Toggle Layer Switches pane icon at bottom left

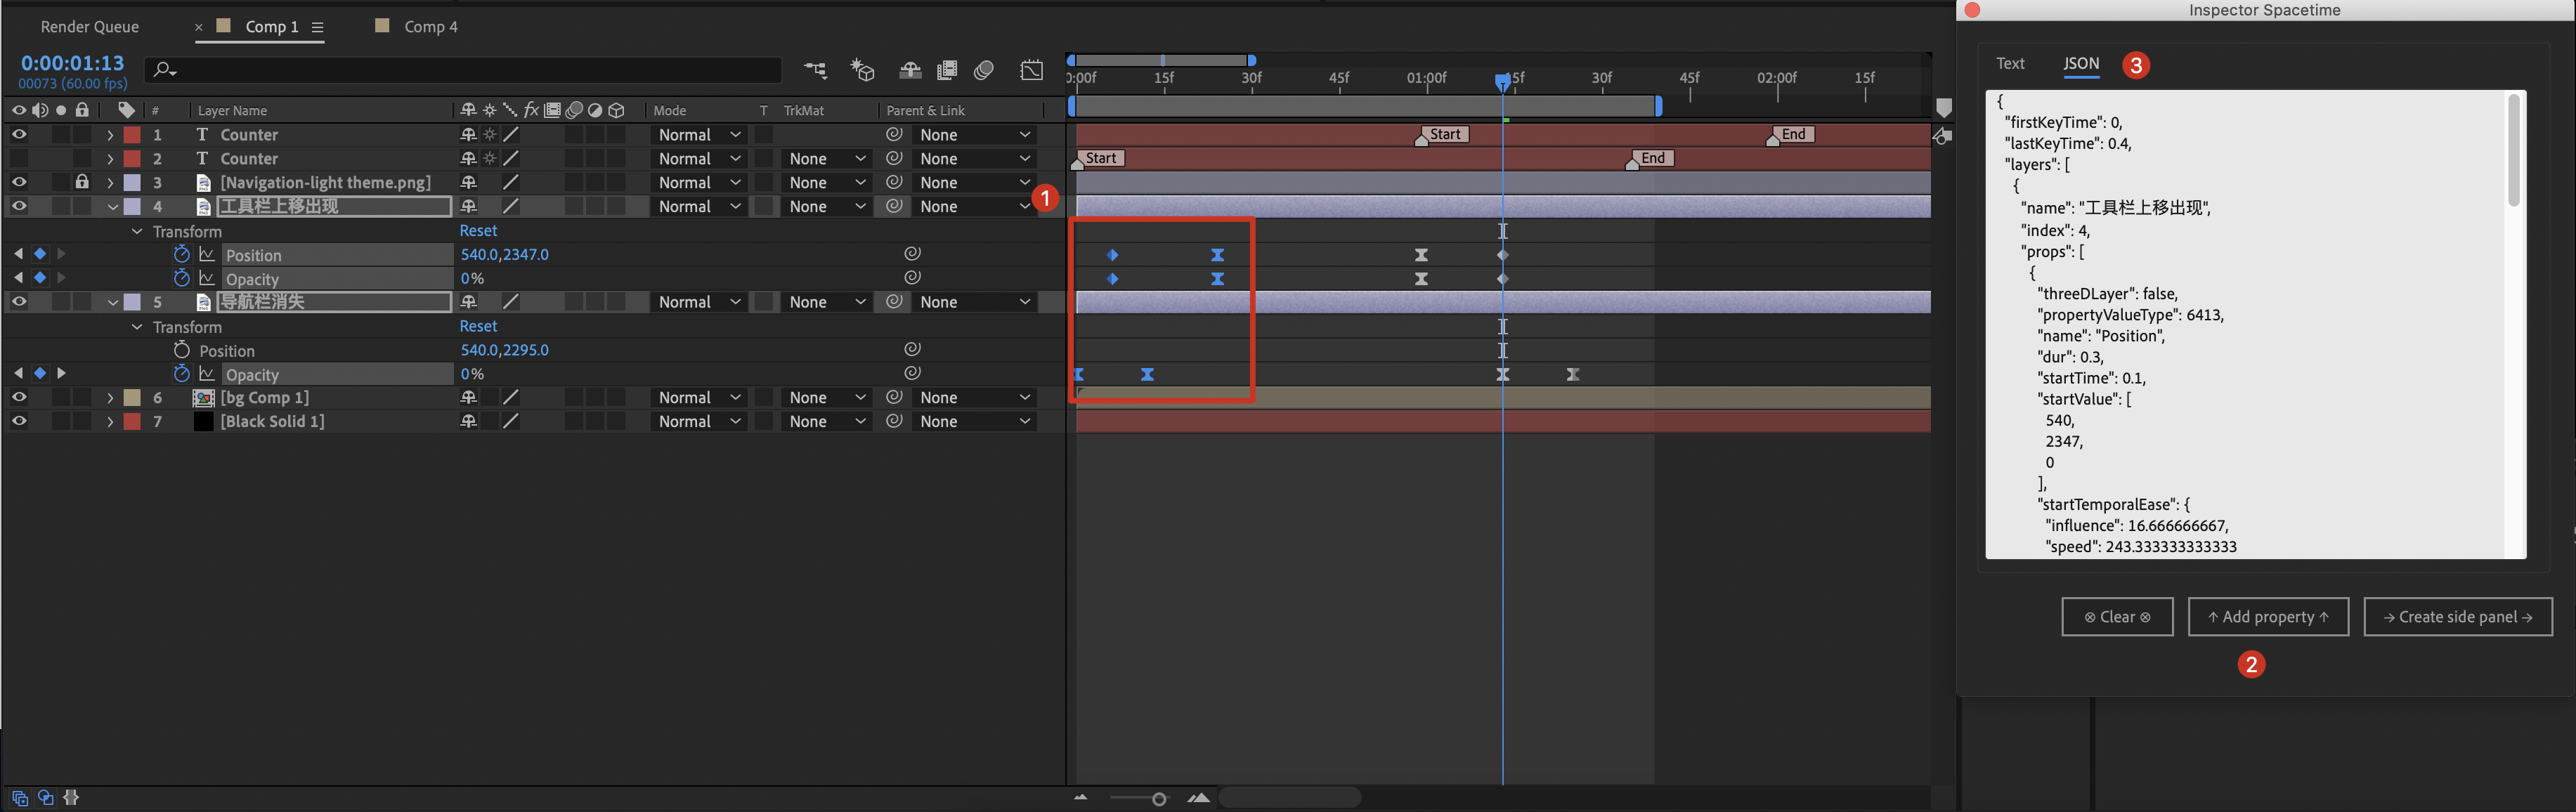[19, 798]
